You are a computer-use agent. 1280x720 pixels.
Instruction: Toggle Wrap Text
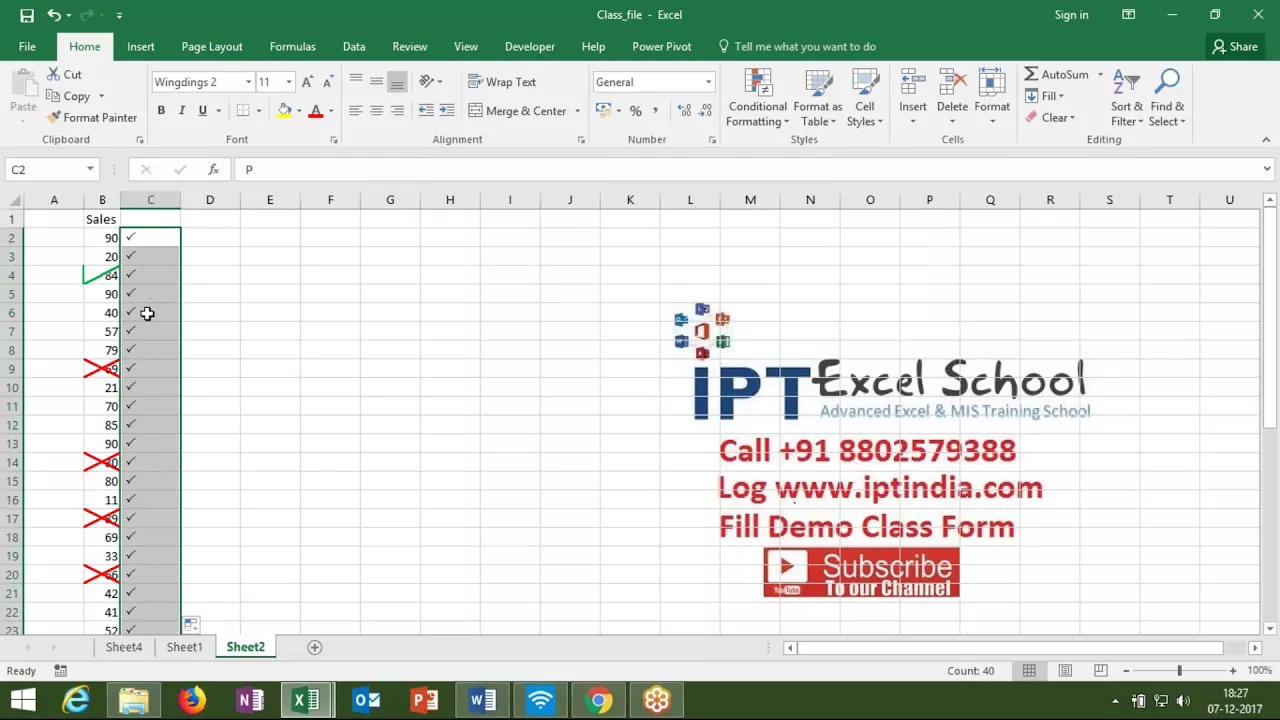502,82
